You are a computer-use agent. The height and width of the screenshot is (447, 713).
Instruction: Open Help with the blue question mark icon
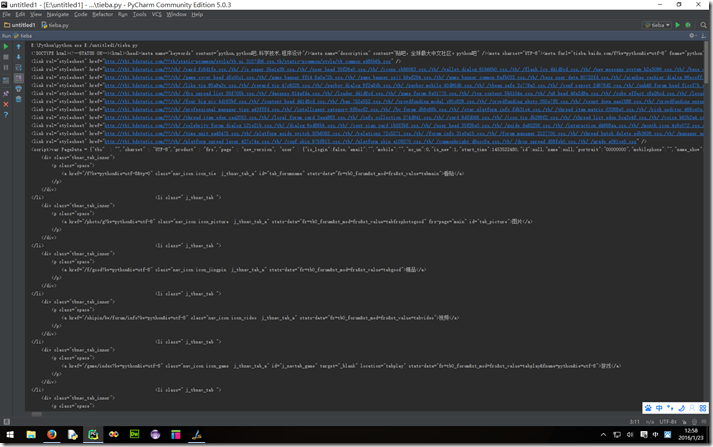click(x=6, y=115)
